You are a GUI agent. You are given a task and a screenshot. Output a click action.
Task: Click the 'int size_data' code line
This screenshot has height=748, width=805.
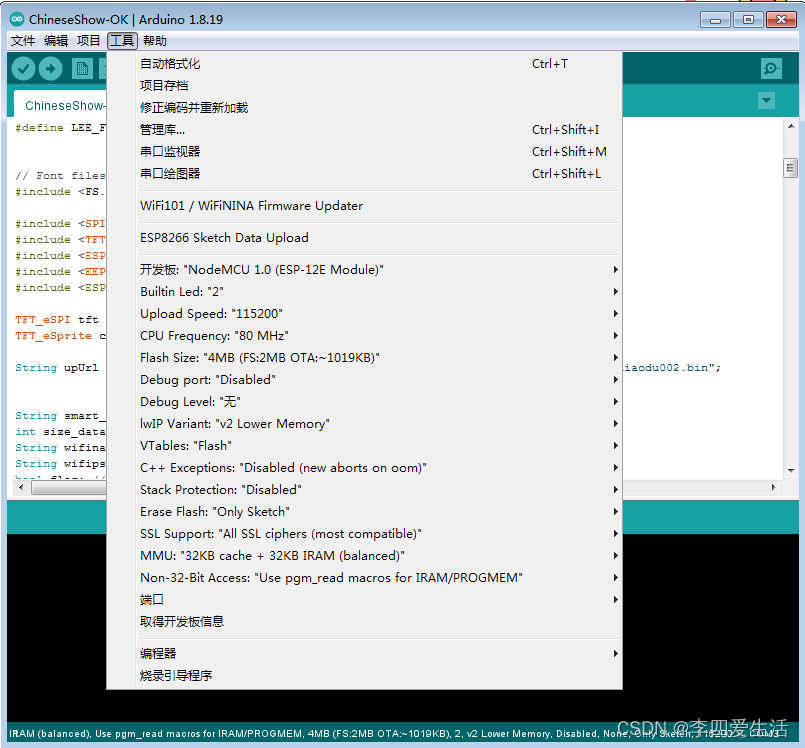click(x=60, y=432)
